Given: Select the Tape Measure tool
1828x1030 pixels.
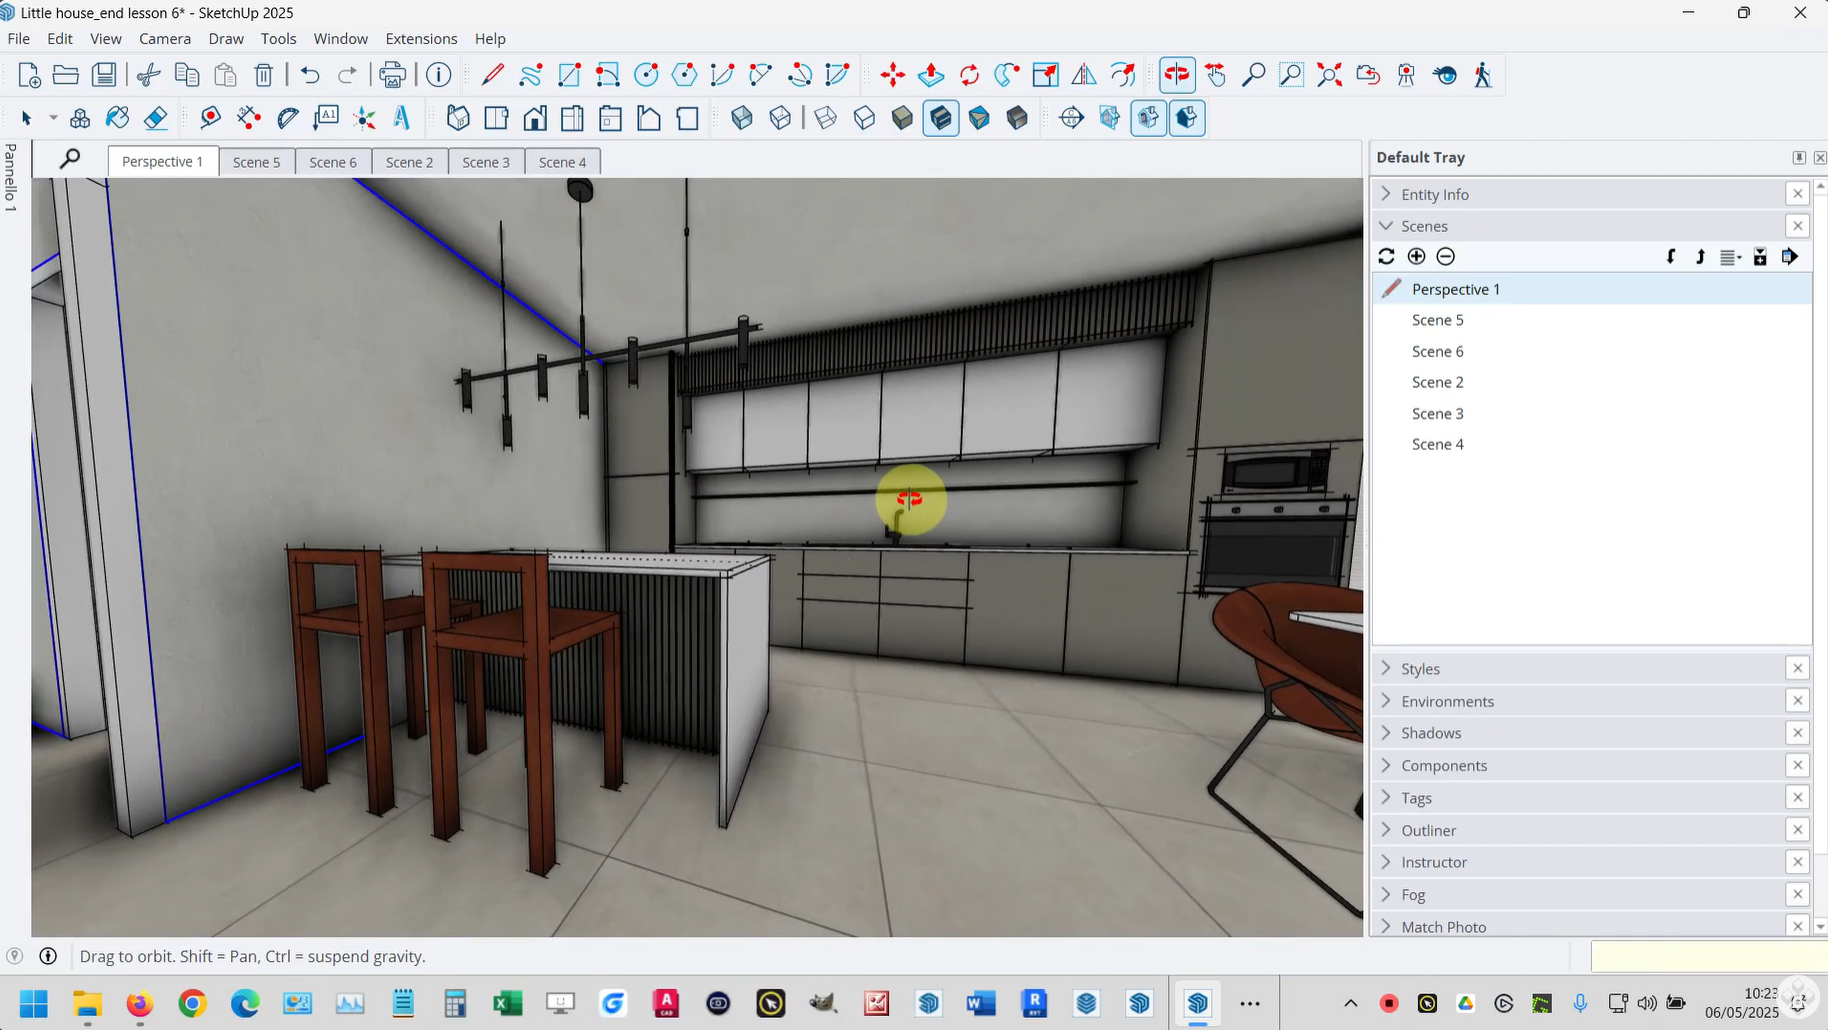Looking at the screenshot, I should point(210,118).
